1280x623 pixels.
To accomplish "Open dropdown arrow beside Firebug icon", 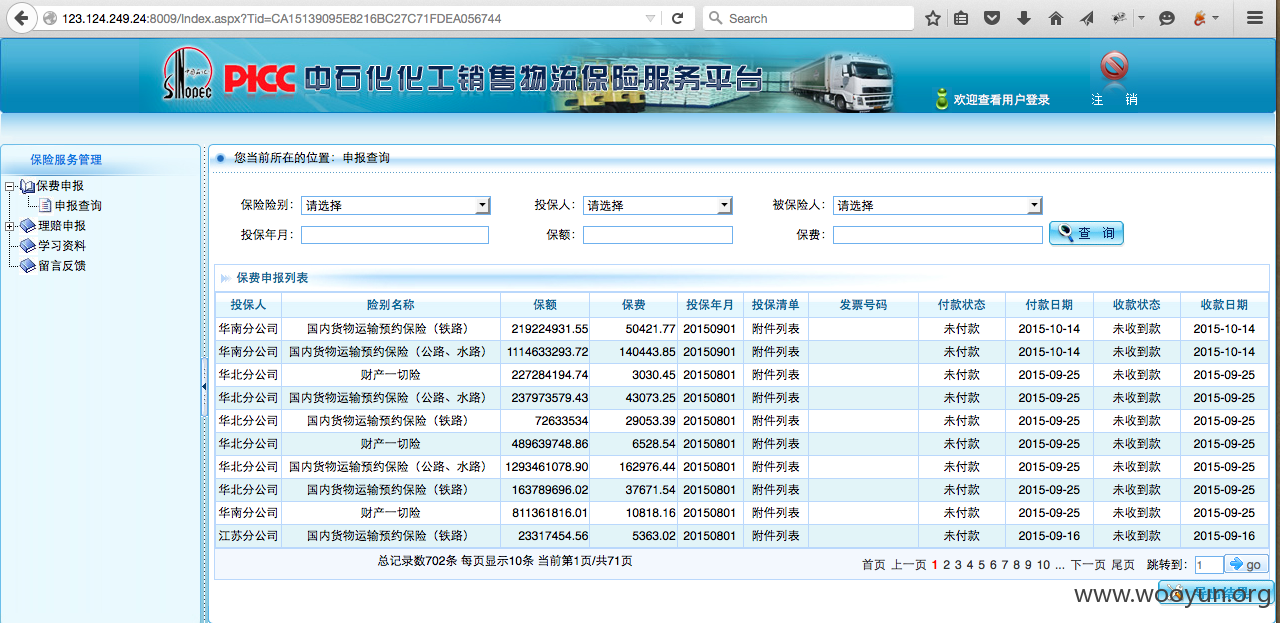I will coord(1216,18).
